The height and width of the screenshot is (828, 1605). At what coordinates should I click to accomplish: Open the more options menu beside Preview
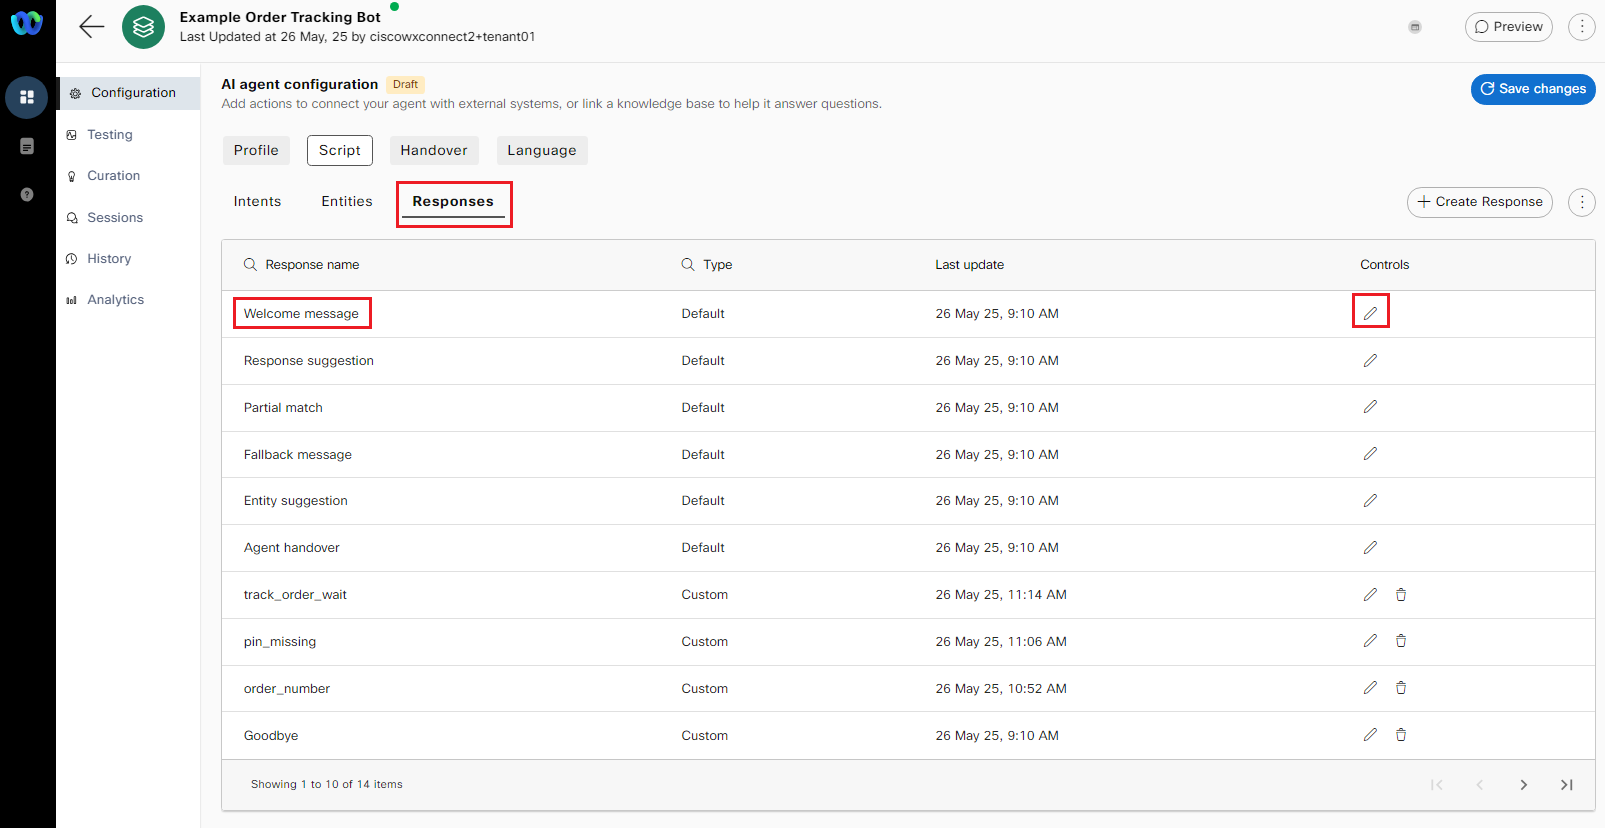1581,27
